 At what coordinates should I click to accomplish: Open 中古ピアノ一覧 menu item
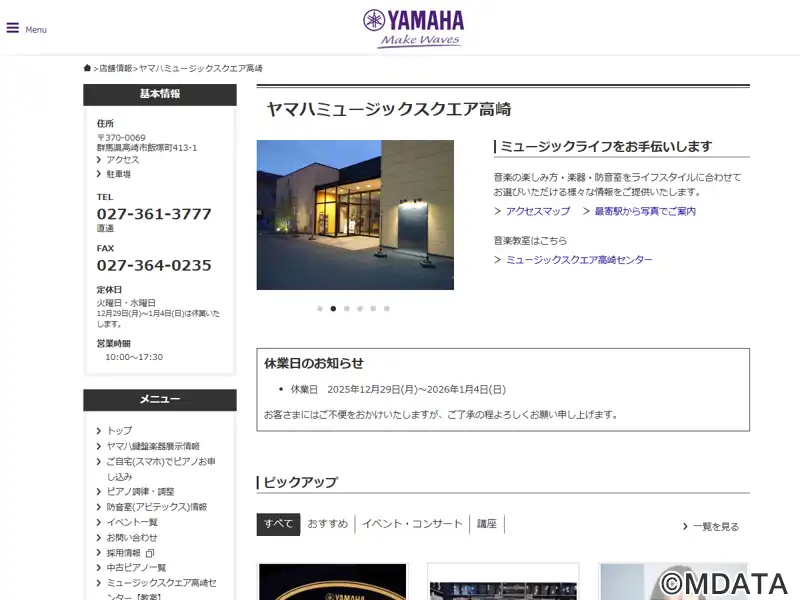point(136,567)
